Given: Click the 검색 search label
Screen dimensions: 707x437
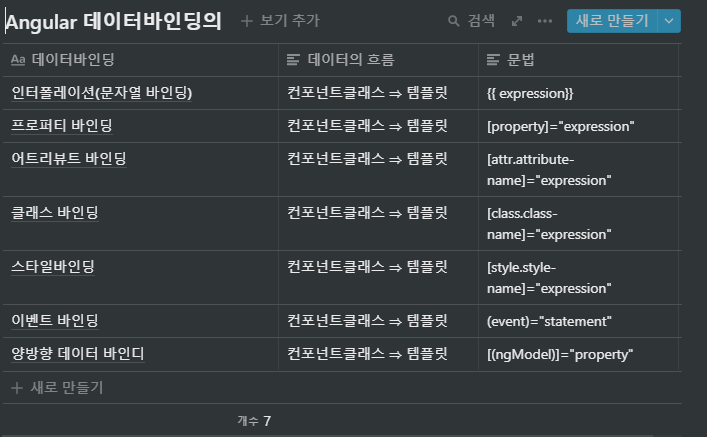Looking at the screenshot, I should click(x=481, y=21).
